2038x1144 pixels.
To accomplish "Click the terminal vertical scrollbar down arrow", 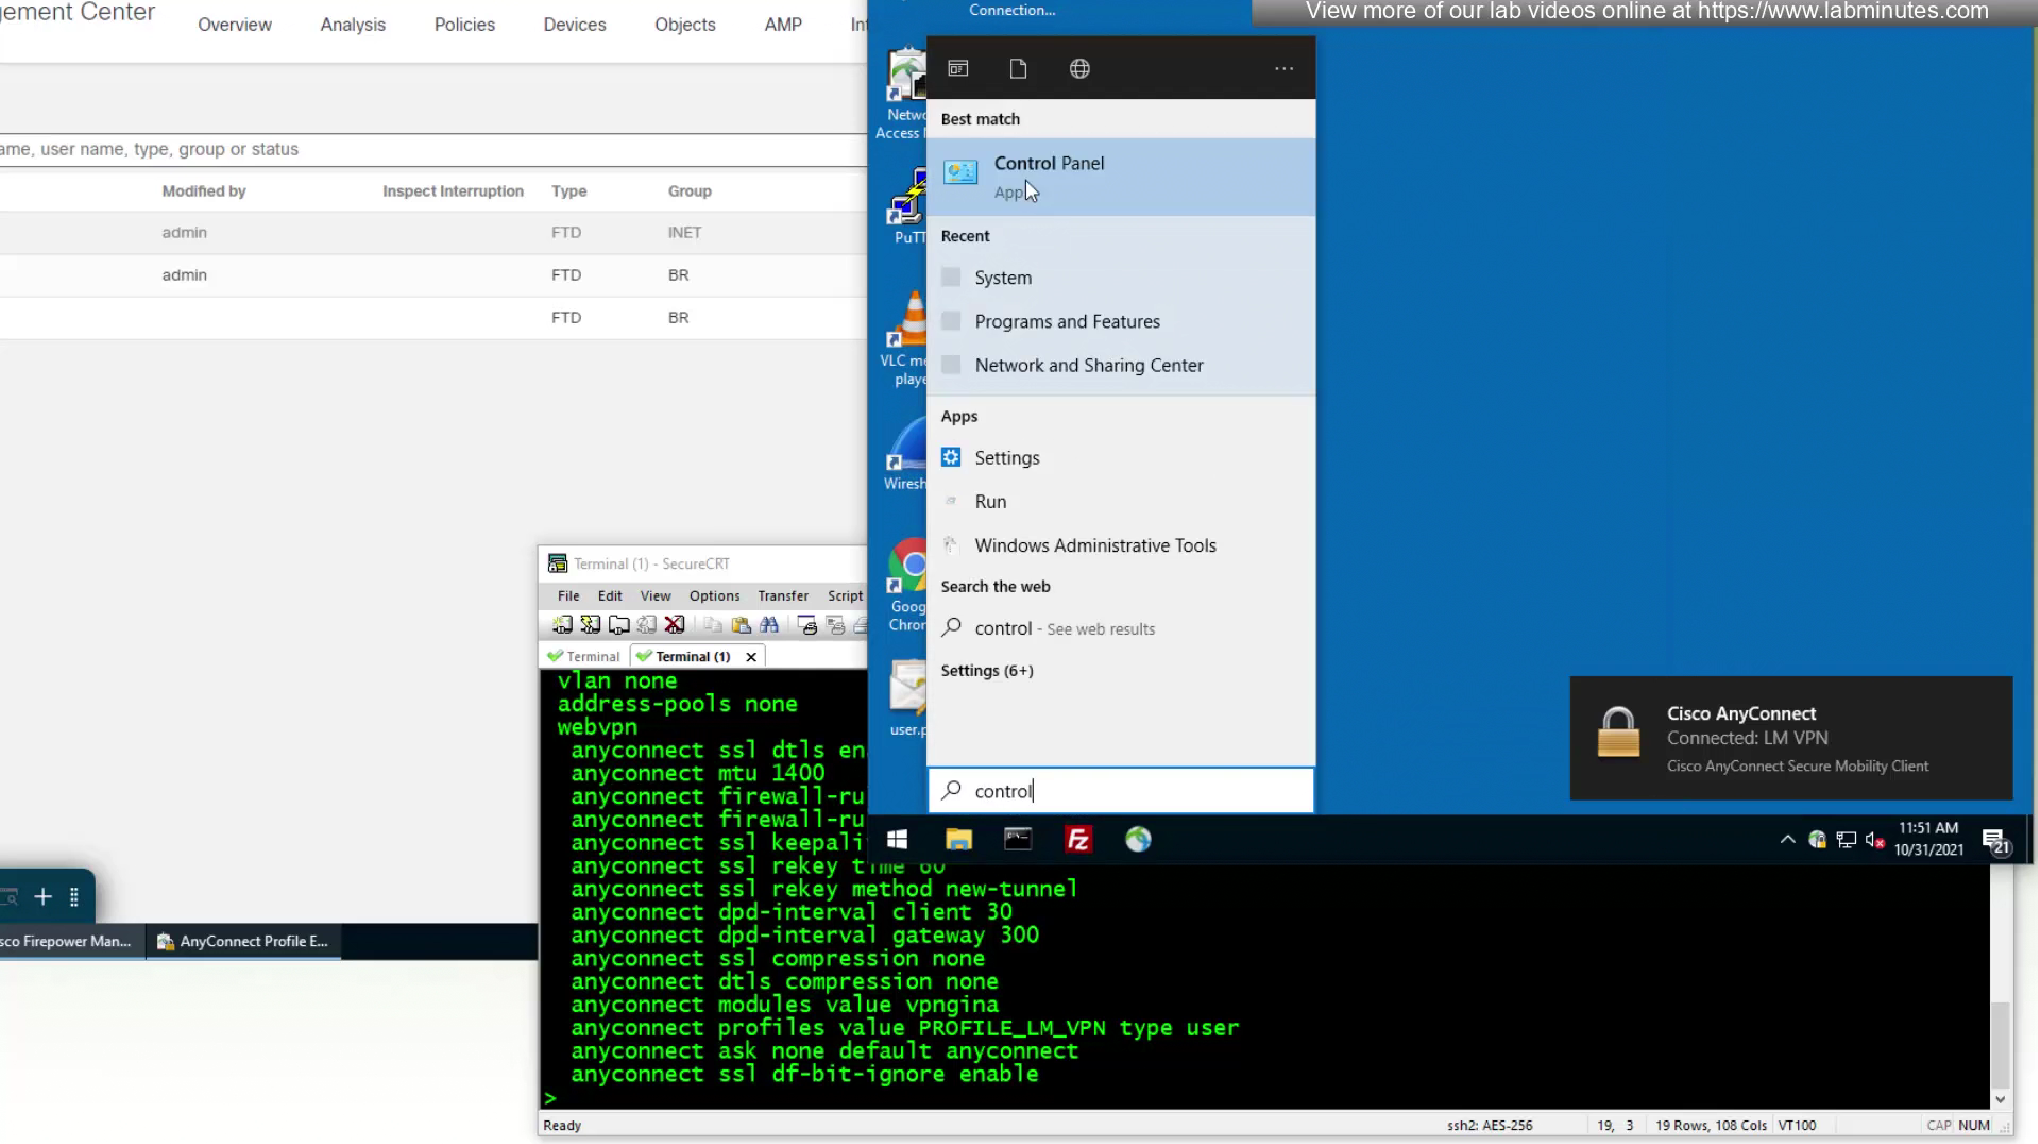I will (1999, 1099).
